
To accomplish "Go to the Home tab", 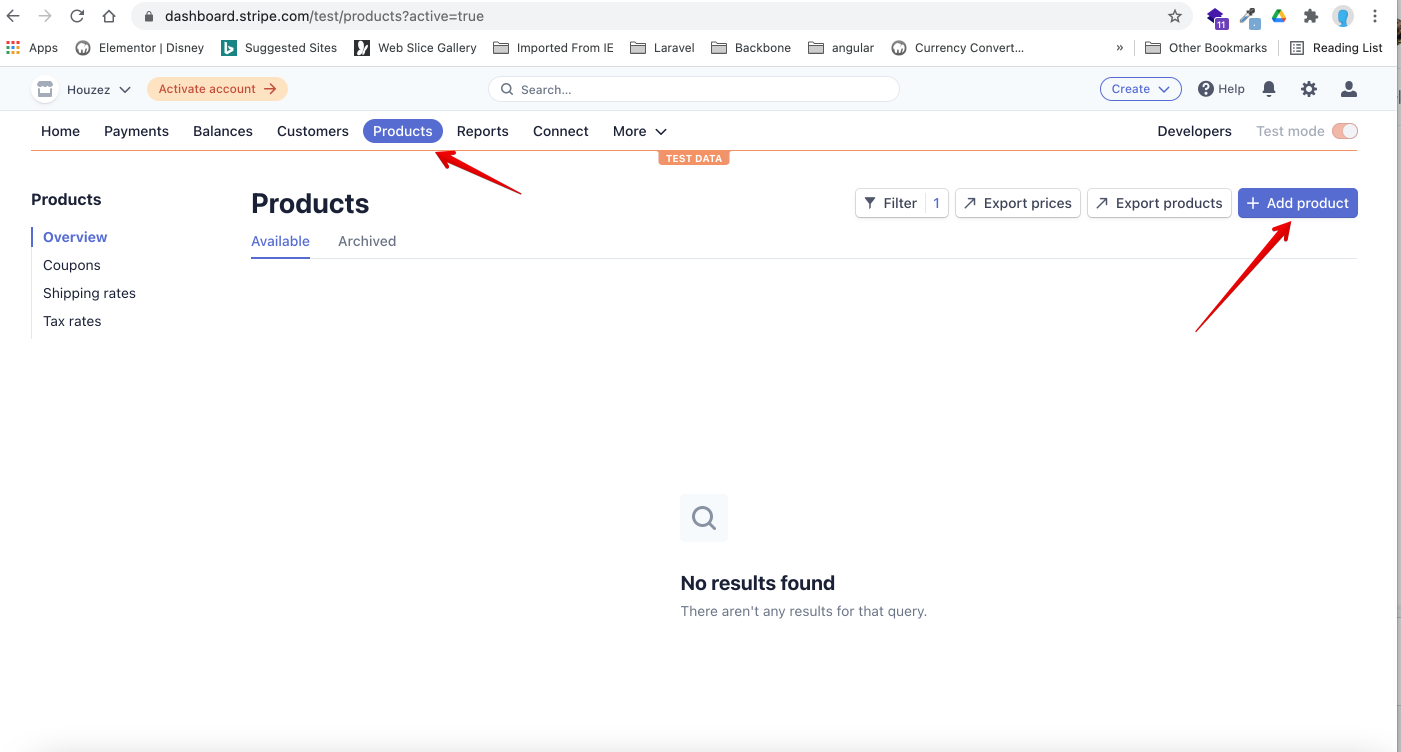I will tap(60, 131).
